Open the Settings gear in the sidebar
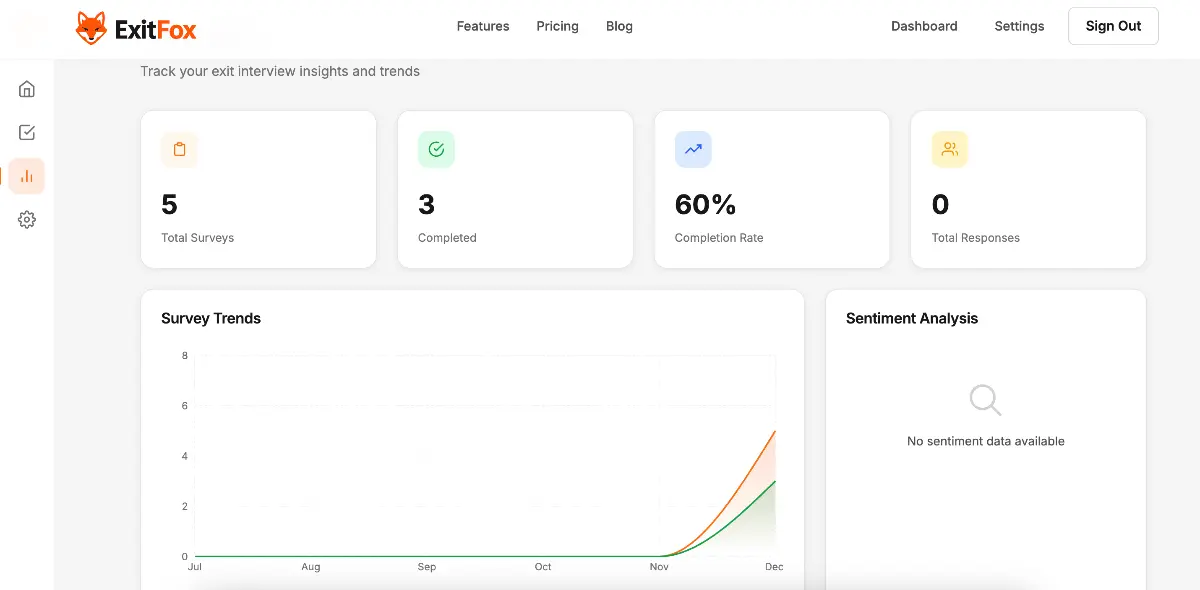This screenshot has width=1200, height=590. pos(26,219)
